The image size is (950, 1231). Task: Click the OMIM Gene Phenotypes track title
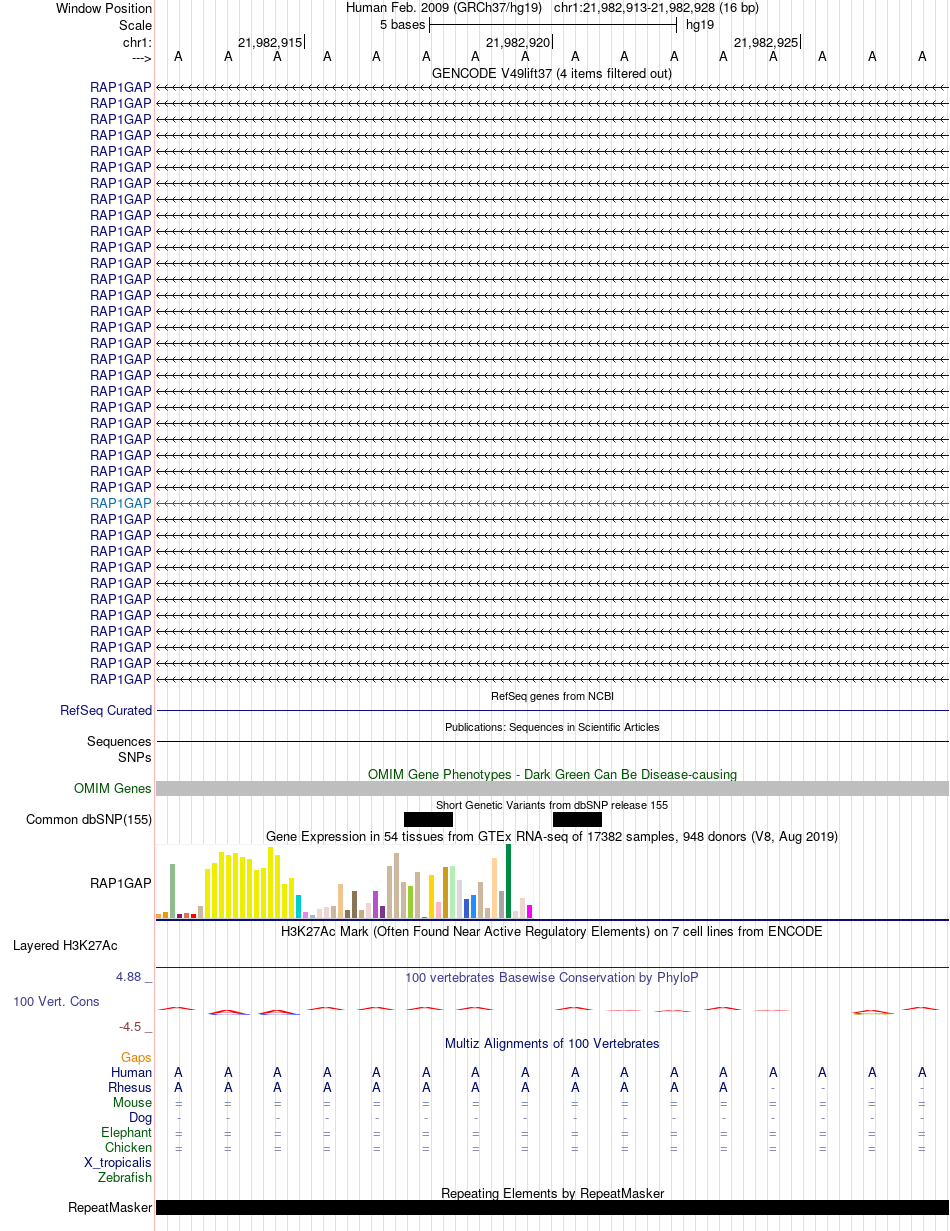[552, 774]
